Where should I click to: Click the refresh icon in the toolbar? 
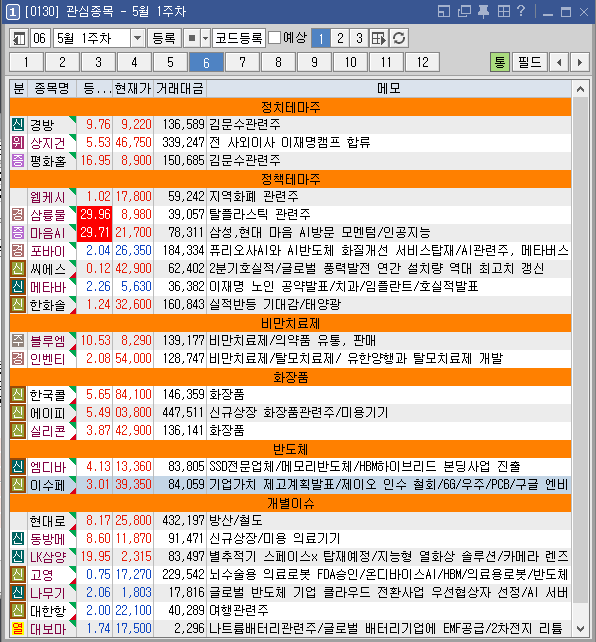(x=399, y=38)
